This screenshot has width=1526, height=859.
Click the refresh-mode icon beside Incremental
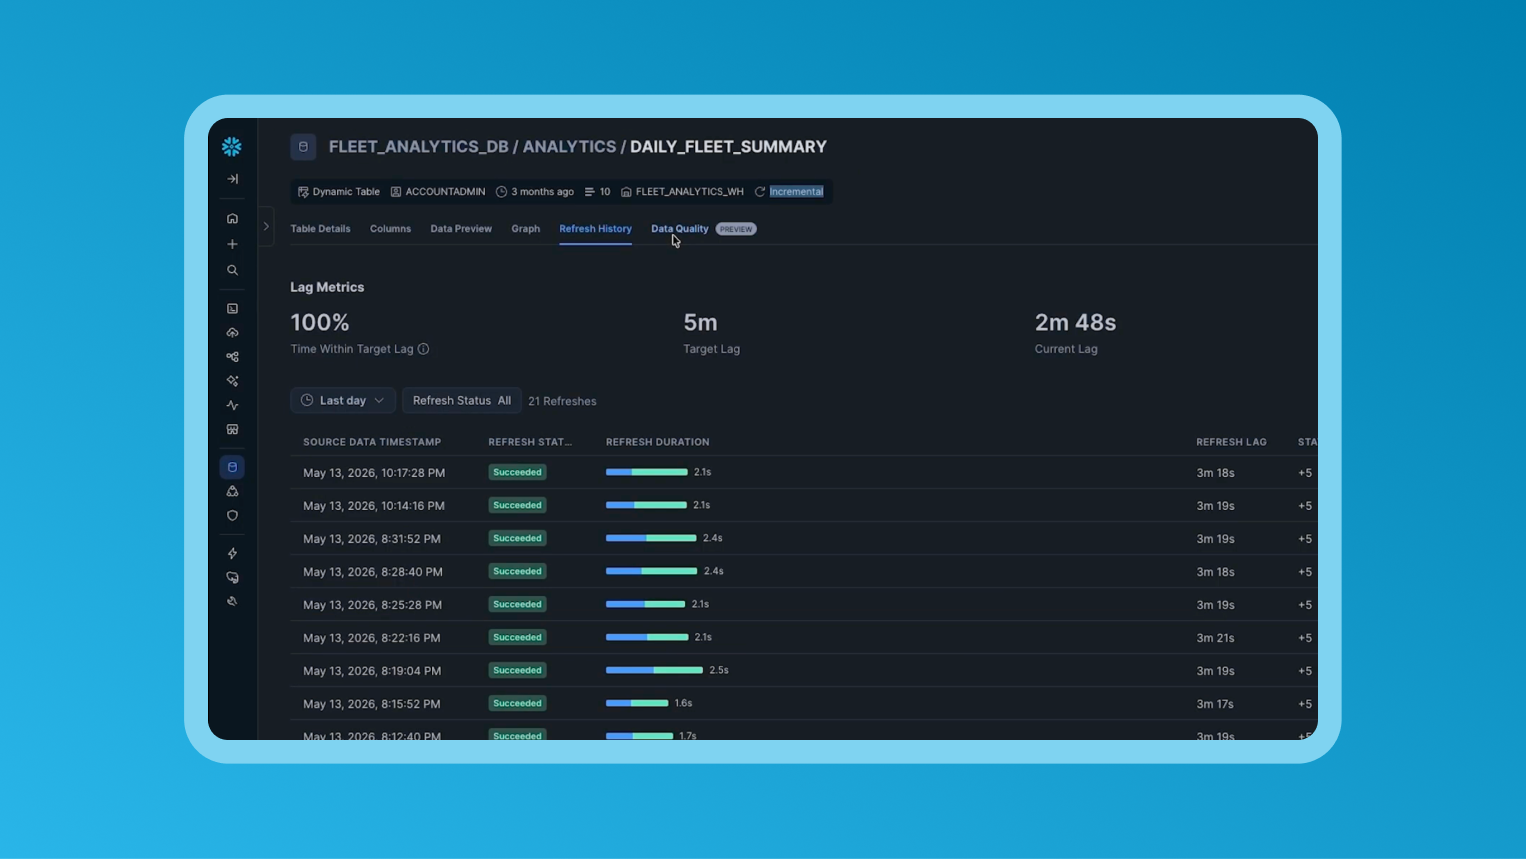tap(760, 192)
